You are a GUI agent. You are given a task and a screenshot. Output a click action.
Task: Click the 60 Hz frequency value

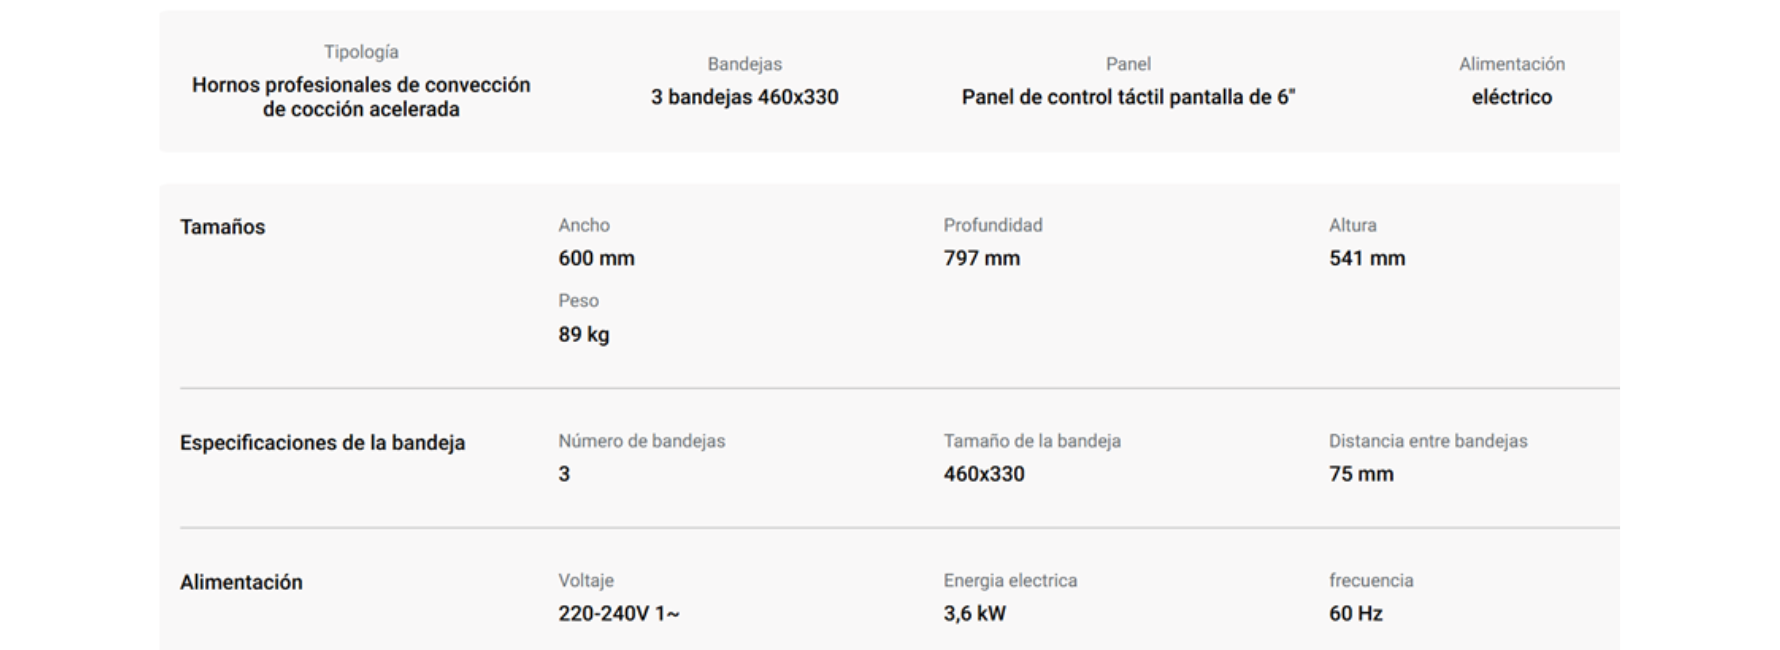(1356, 614)
